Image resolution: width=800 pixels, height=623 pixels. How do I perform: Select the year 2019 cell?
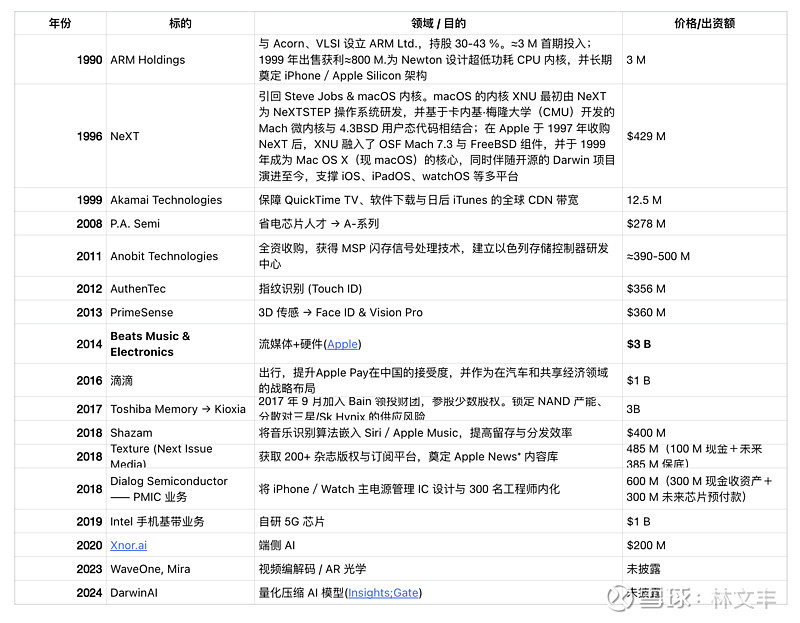(60, 521)
